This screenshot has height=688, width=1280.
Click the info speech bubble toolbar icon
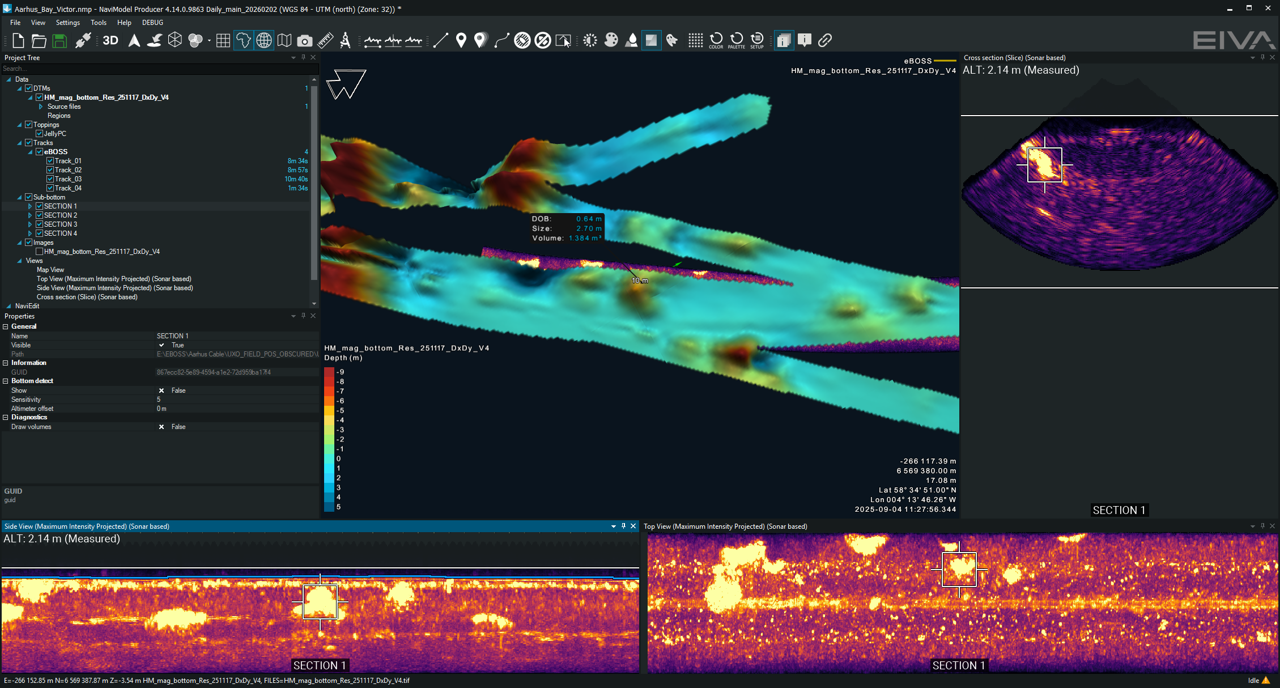click(804, 41)
